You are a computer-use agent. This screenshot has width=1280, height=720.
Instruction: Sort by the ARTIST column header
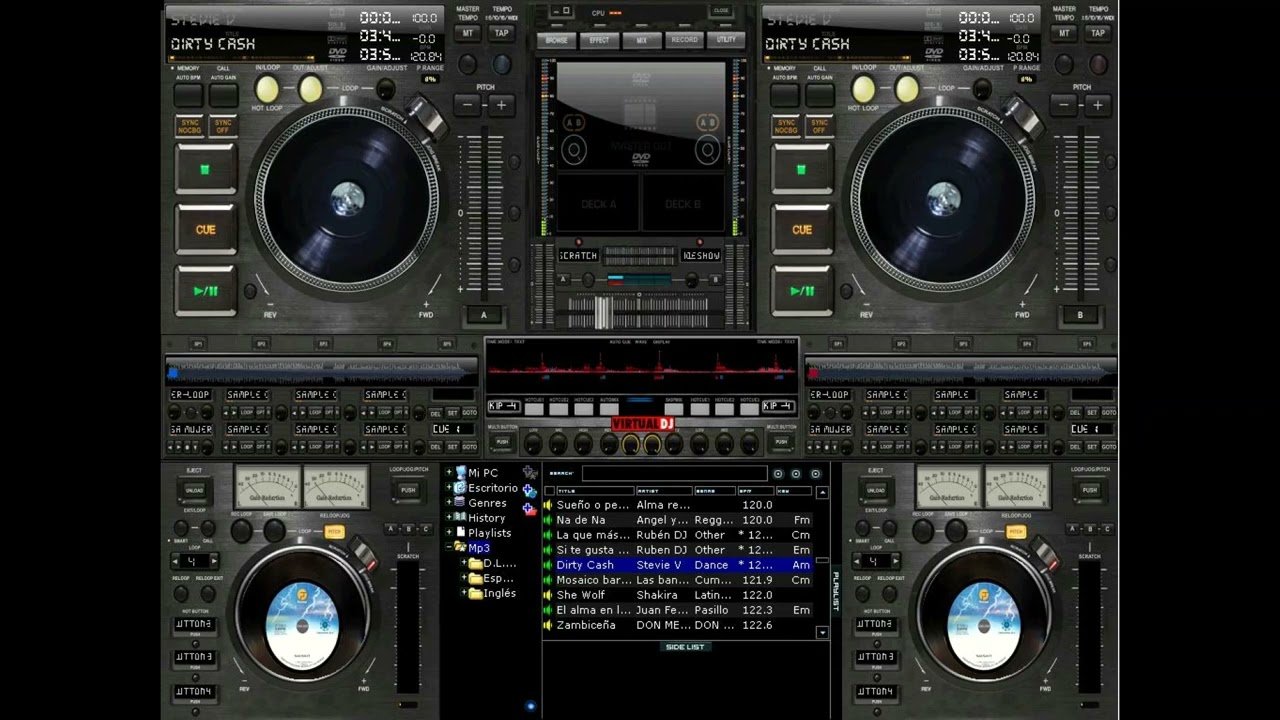point(664,491)
